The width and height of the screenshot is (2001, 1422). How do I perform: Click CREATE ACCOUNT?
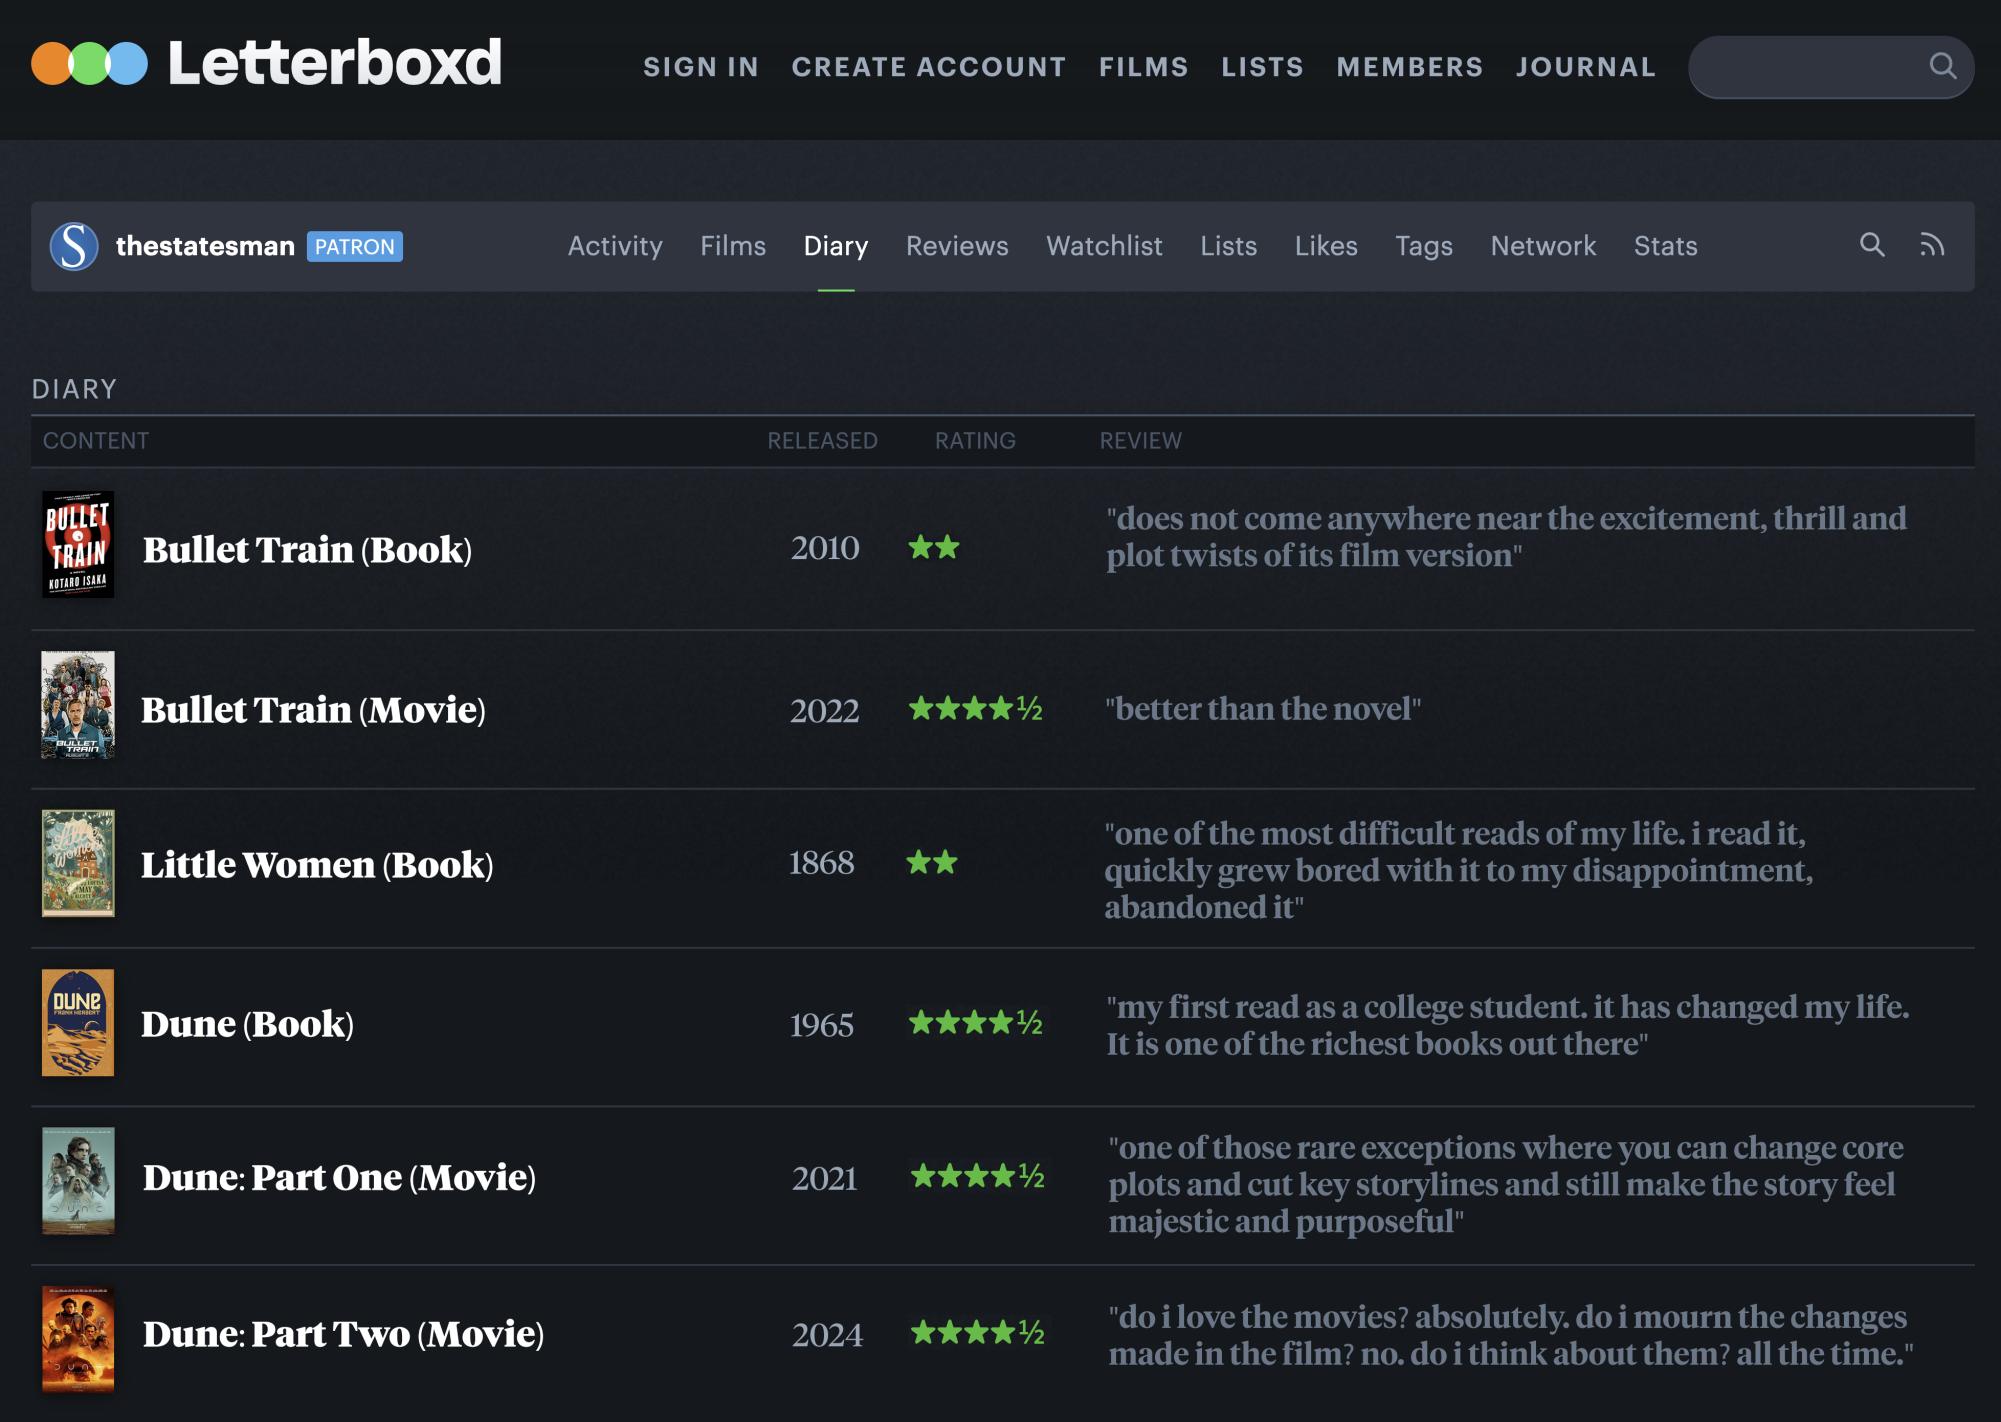928,67
